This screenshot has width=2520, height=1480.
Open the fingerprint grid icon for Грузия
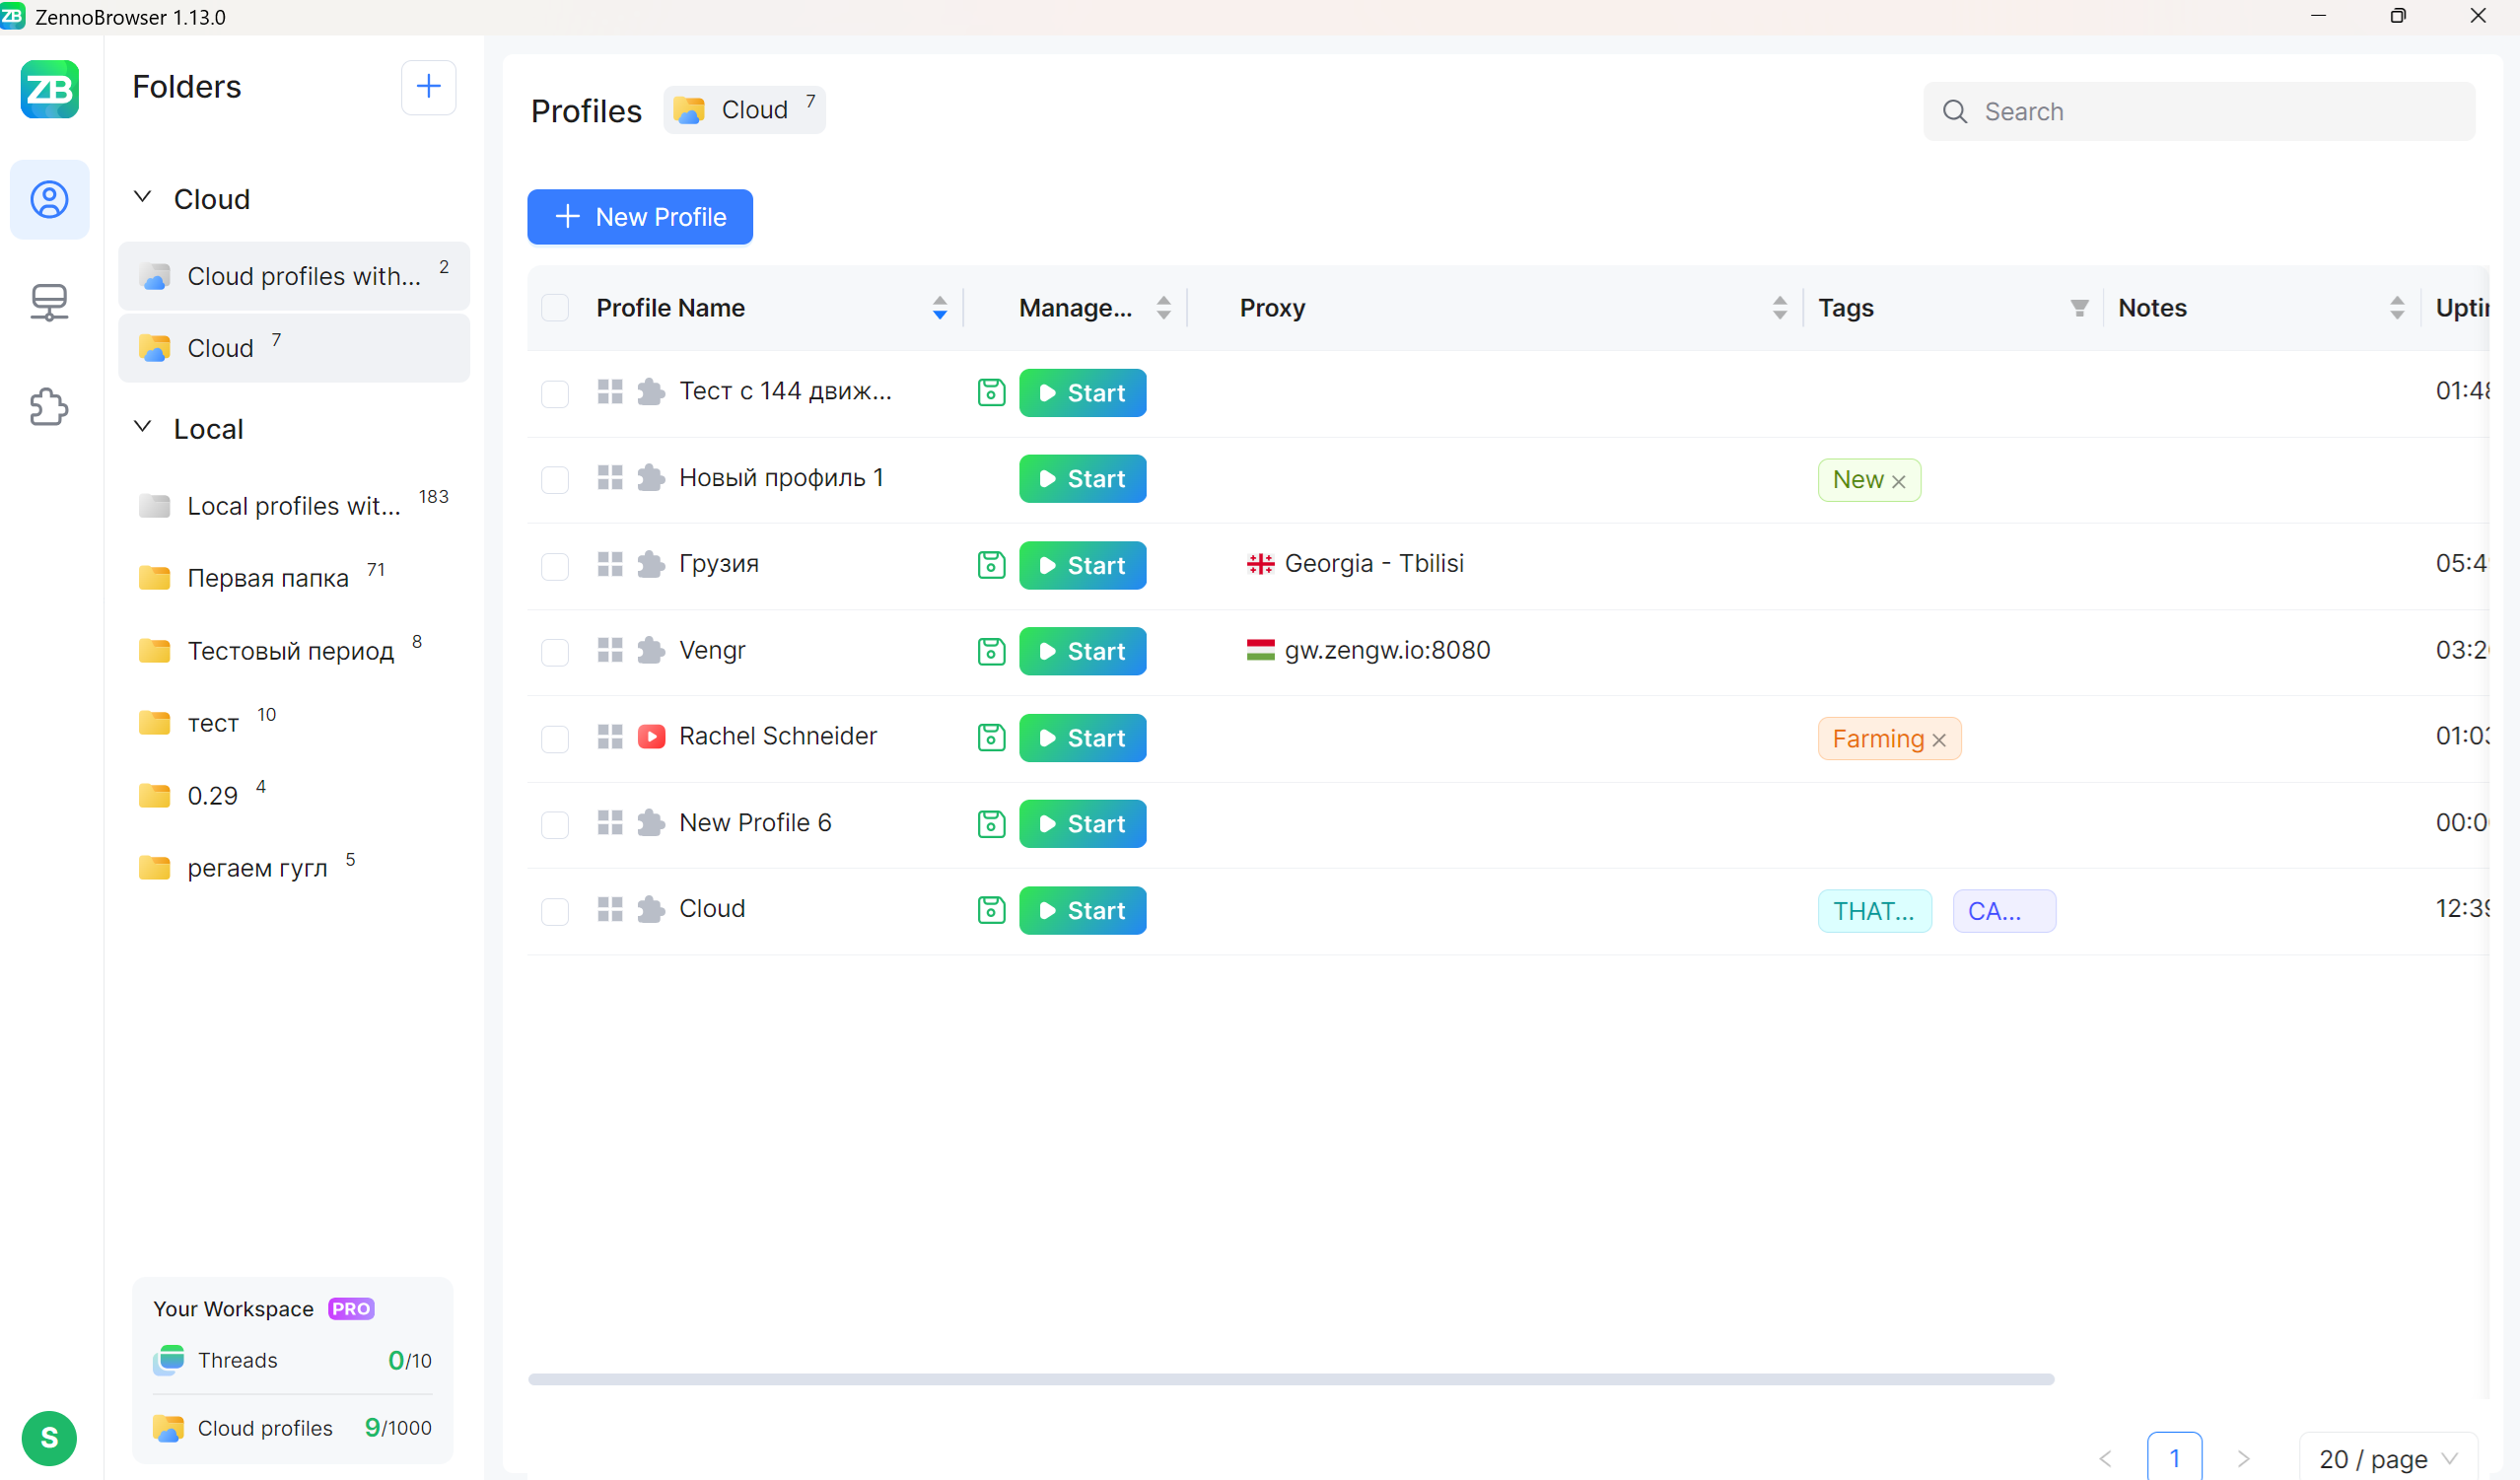609,564
